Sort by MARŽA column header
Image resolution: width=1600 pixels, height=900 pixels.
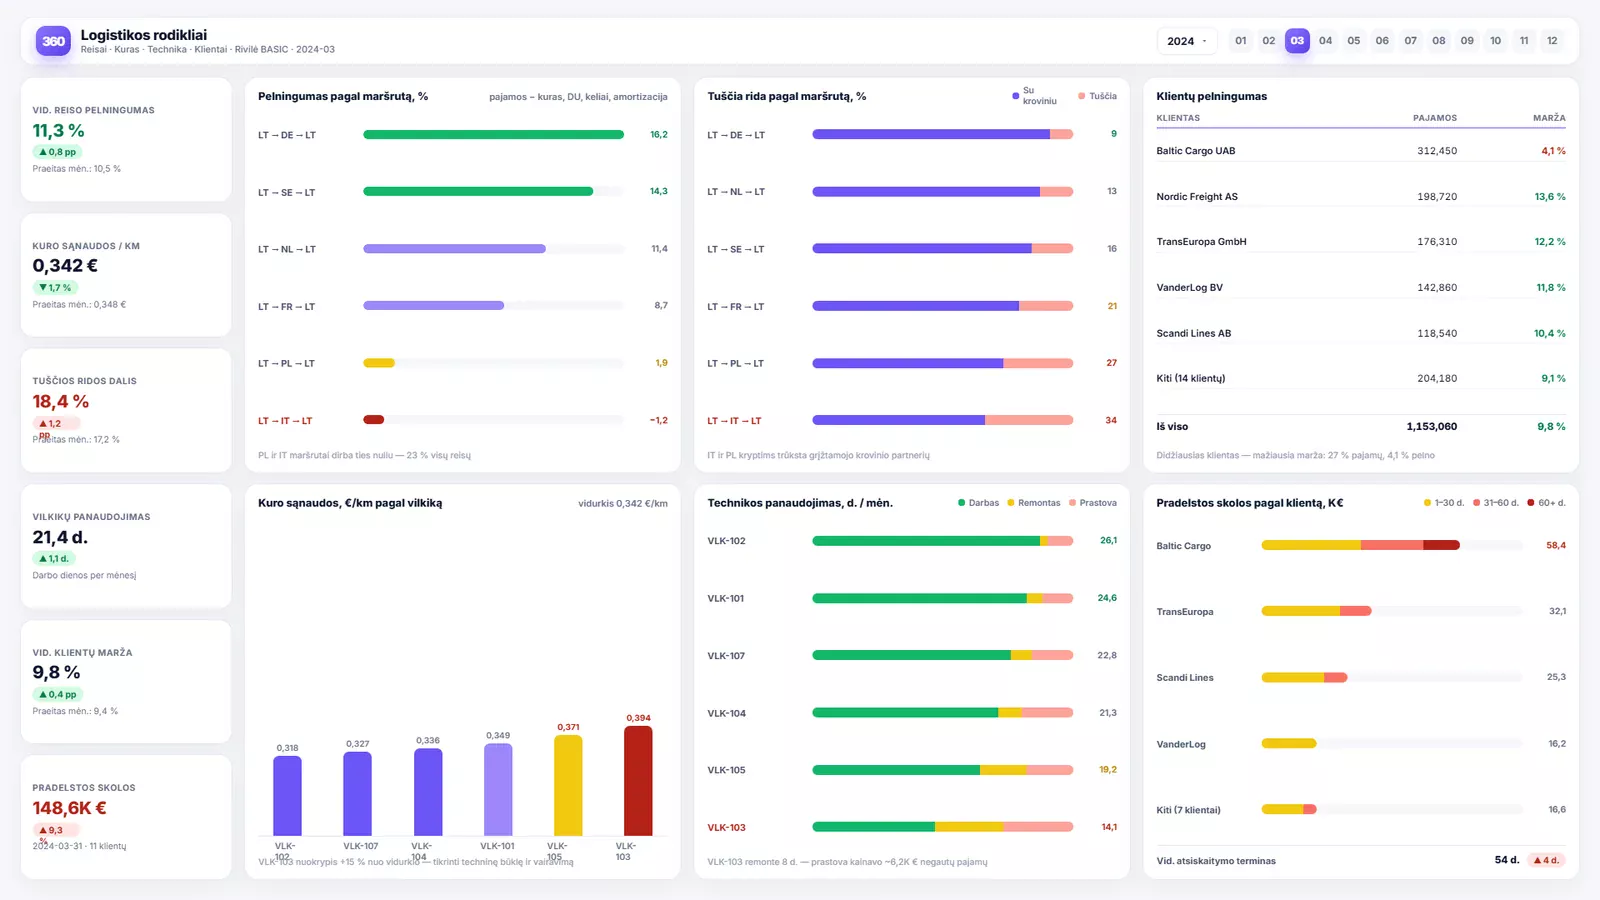coord(1549,118)
